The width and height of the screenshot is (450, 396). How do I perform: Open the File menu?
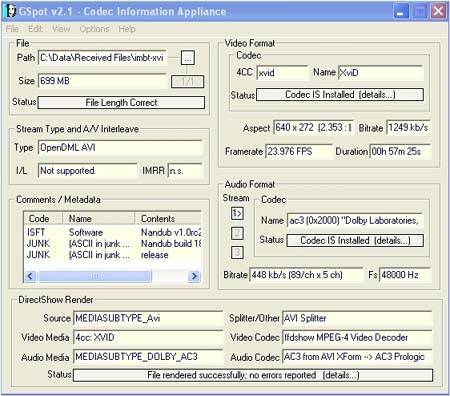pos(12,29)
